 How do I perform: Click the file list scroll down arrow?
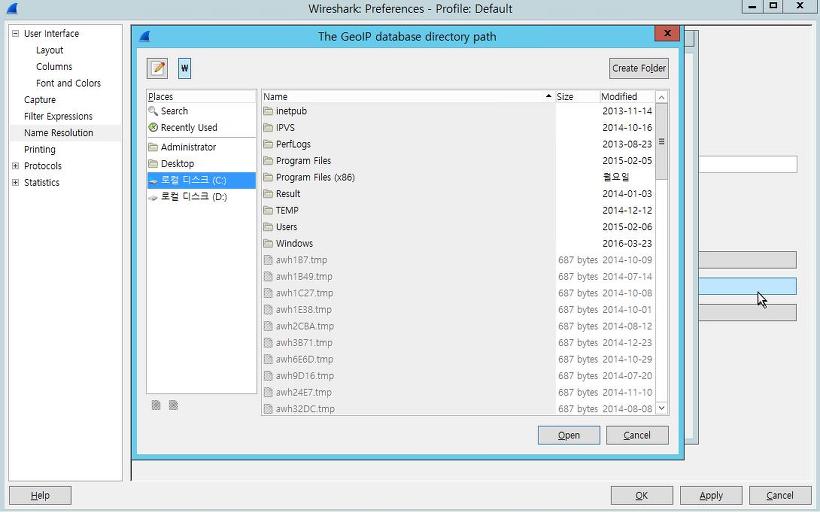coord(662,408)
